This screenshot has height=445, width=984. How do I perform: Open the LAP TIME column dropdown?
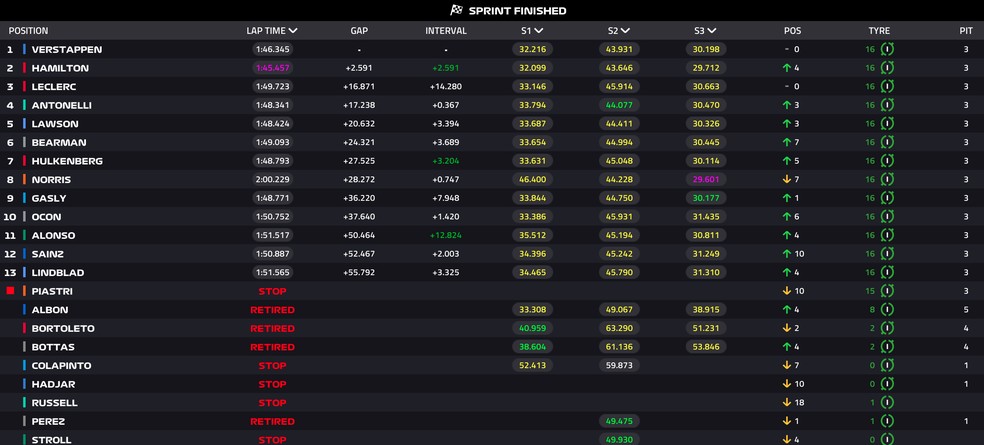(x=293, y=31)
